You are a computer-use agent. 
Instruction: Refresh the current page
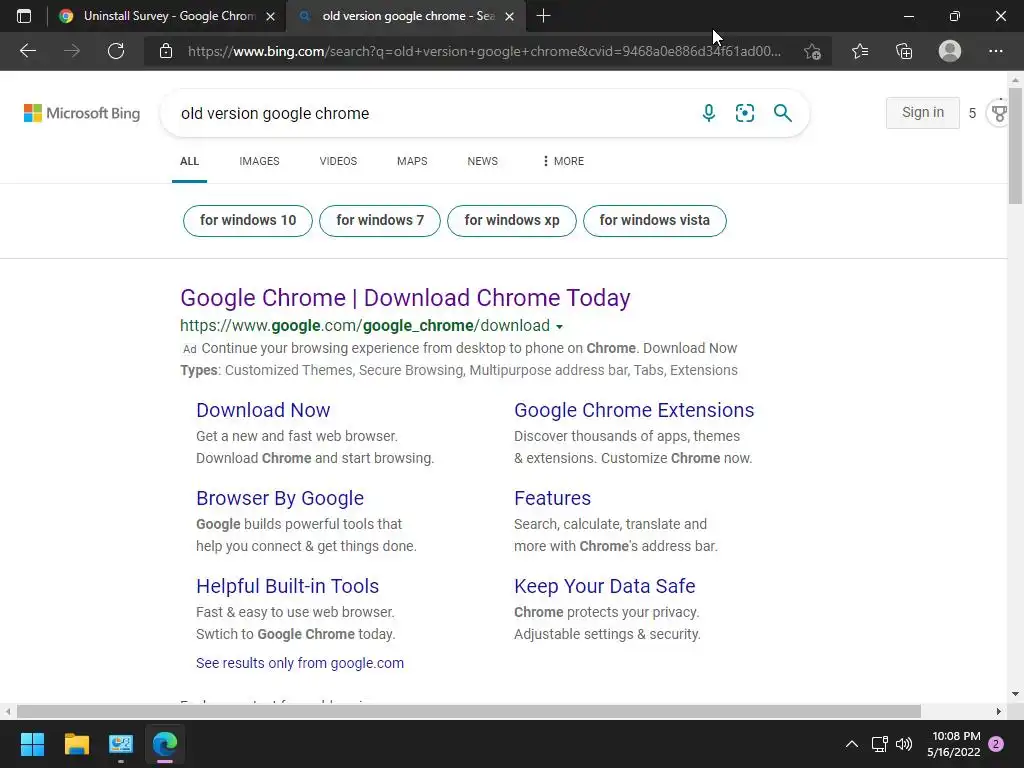(x=116, y=51)
